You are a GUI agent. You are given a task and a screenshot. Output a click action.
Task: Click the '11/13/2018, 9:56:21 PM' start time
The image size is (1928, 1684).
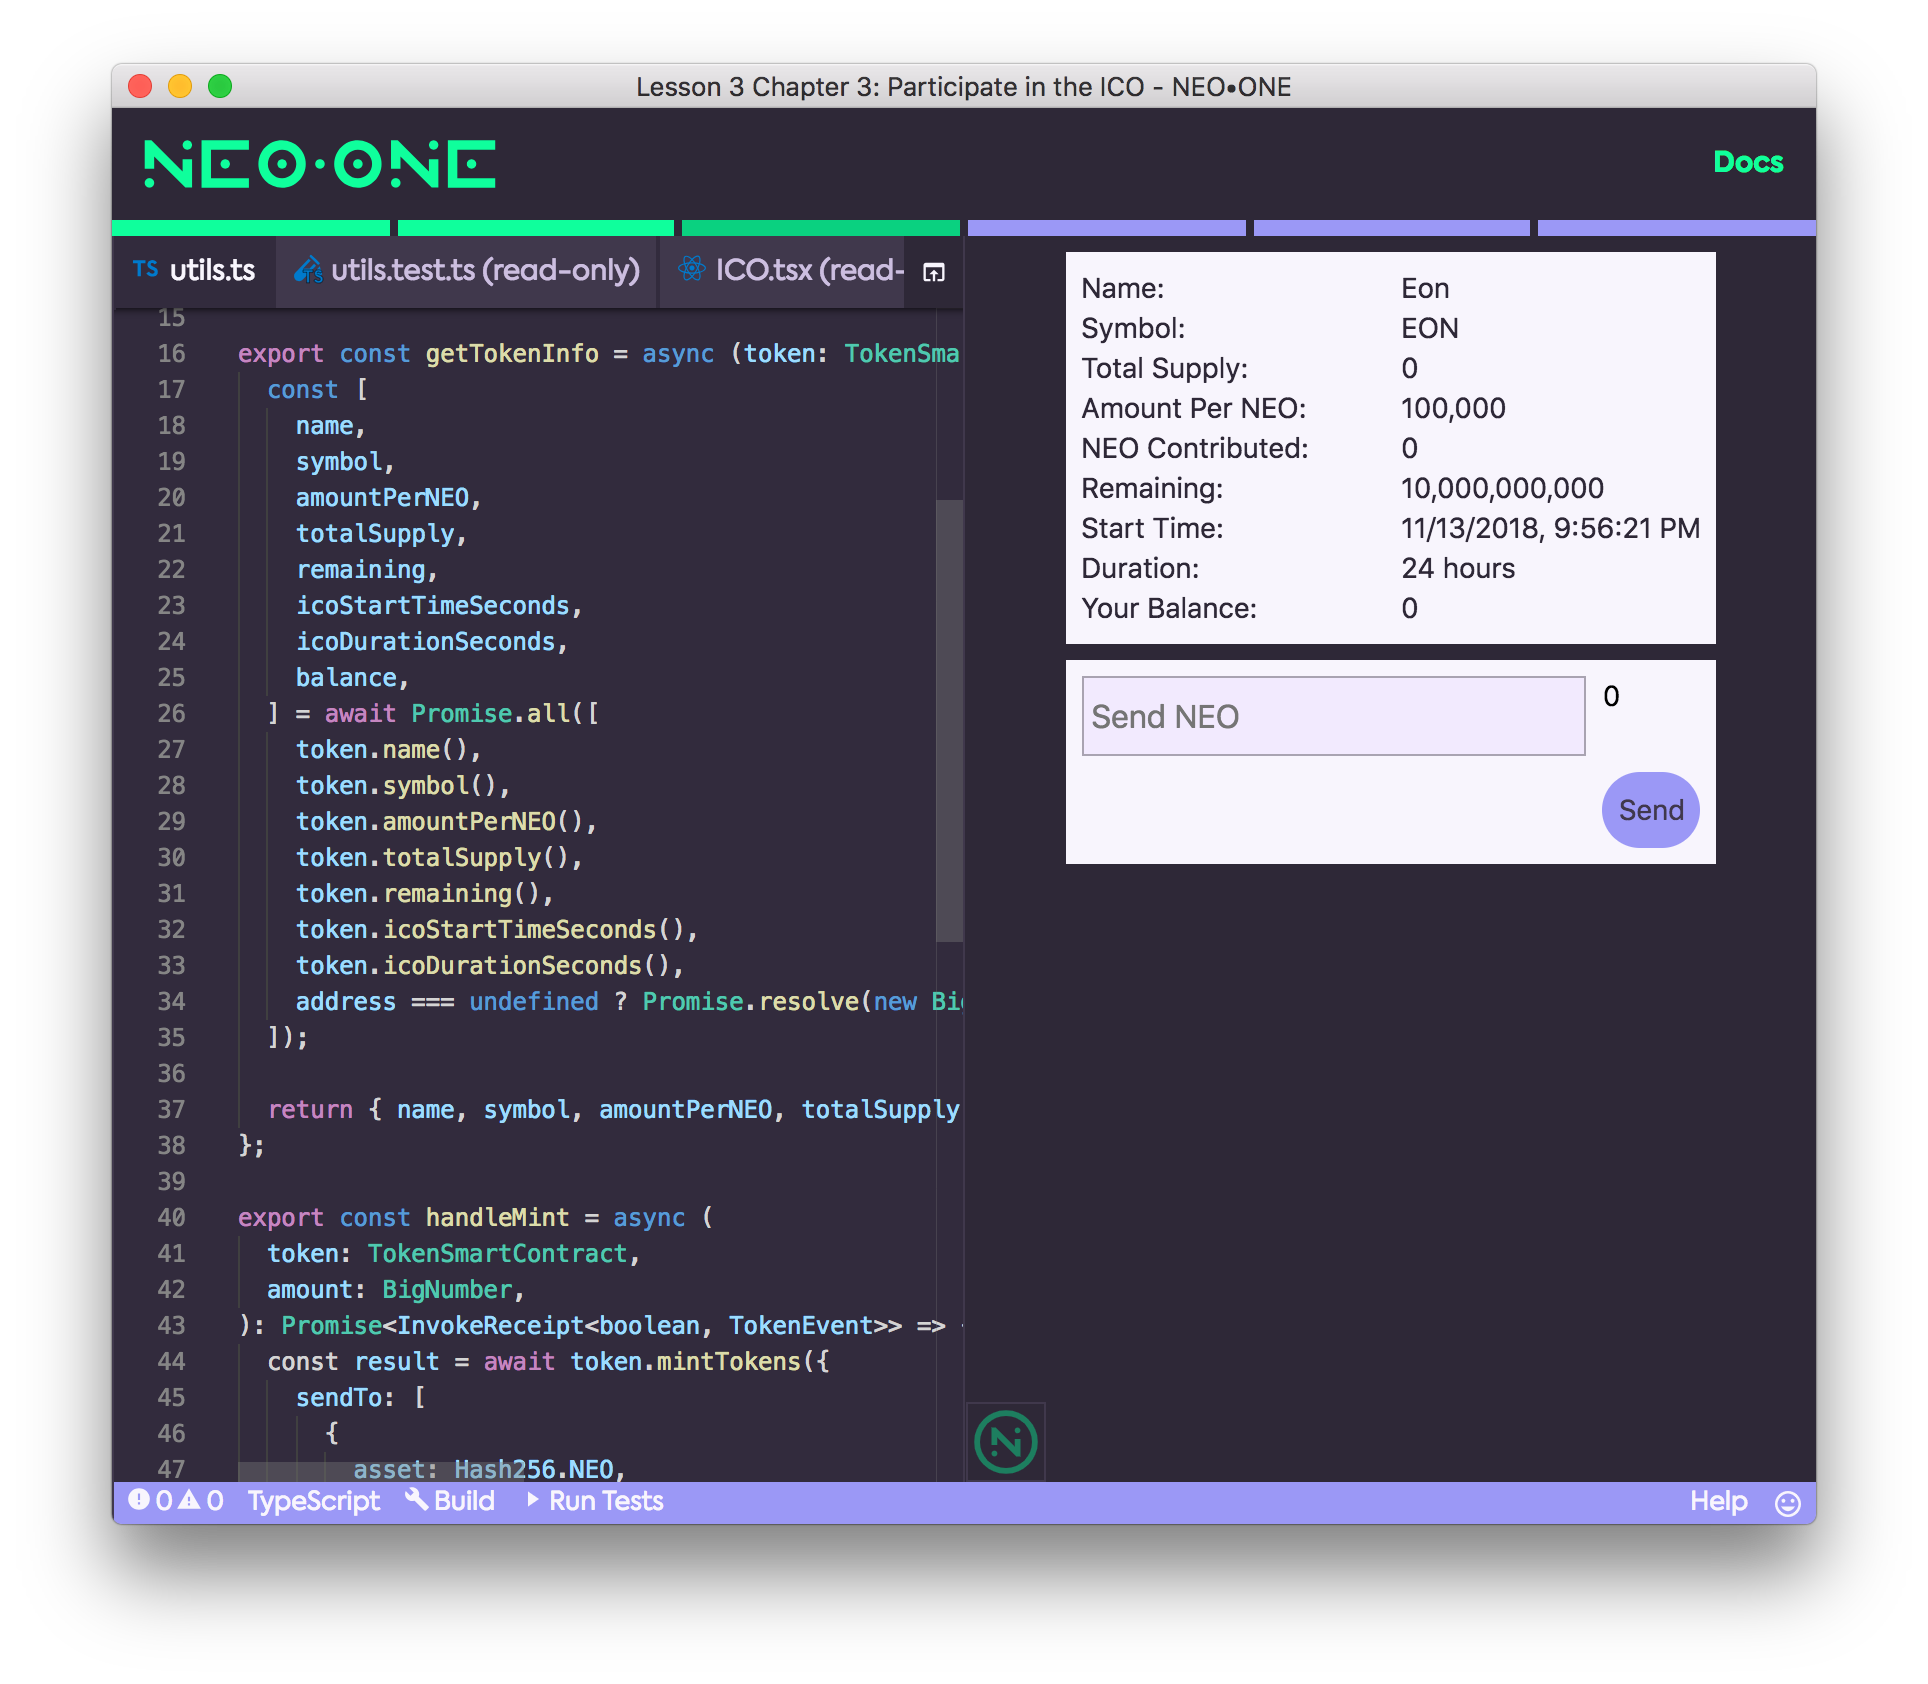(x=1549, y=528)
